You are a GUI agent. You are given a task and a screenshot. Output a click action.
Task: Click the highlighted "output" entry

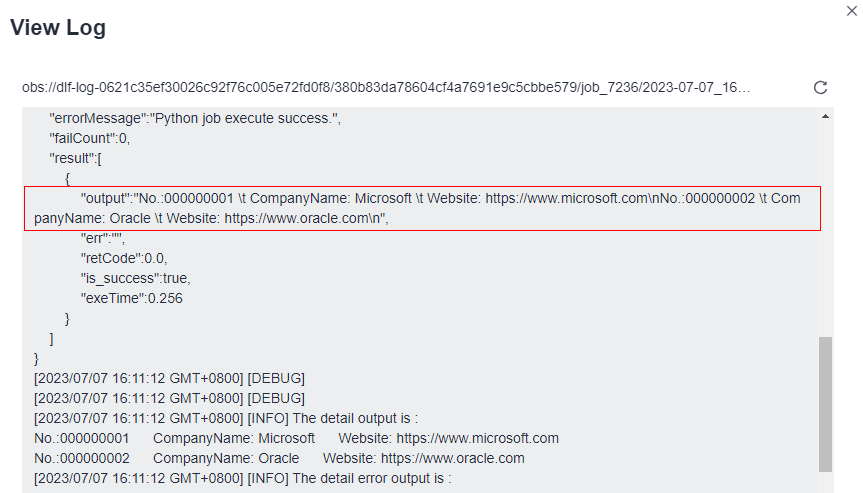[422, 208]
